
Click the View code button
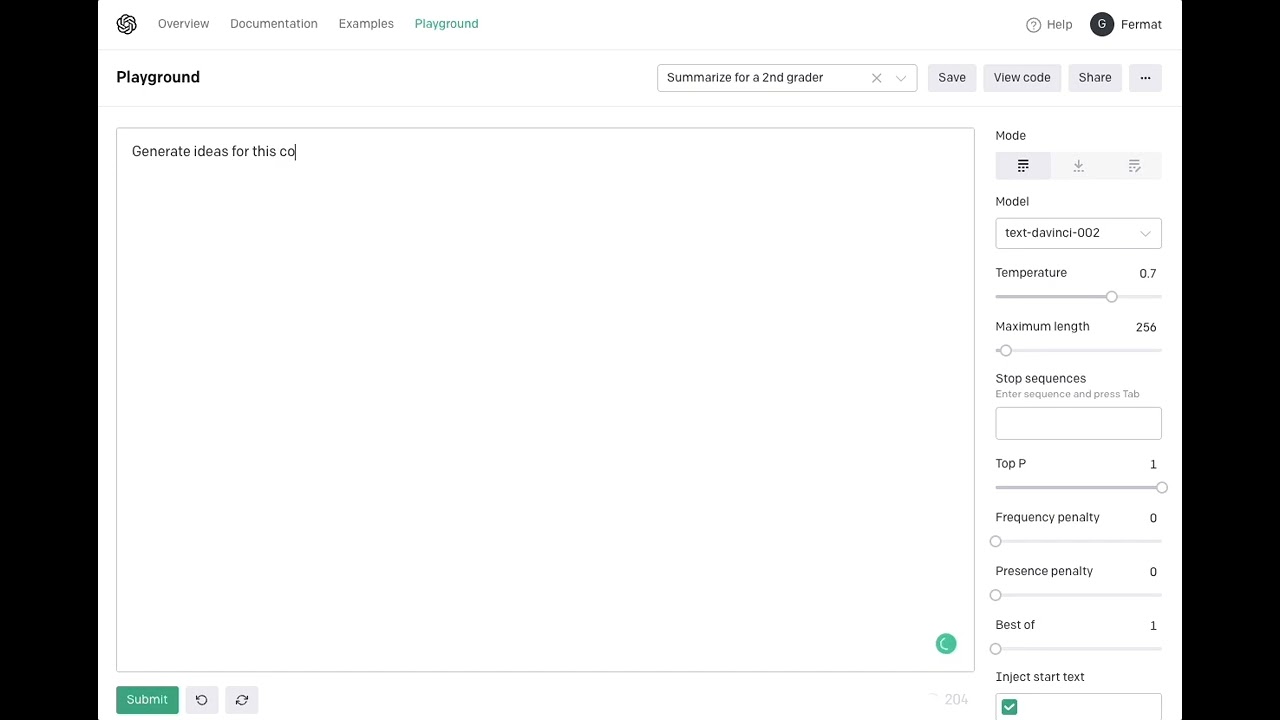(1022, 78)
